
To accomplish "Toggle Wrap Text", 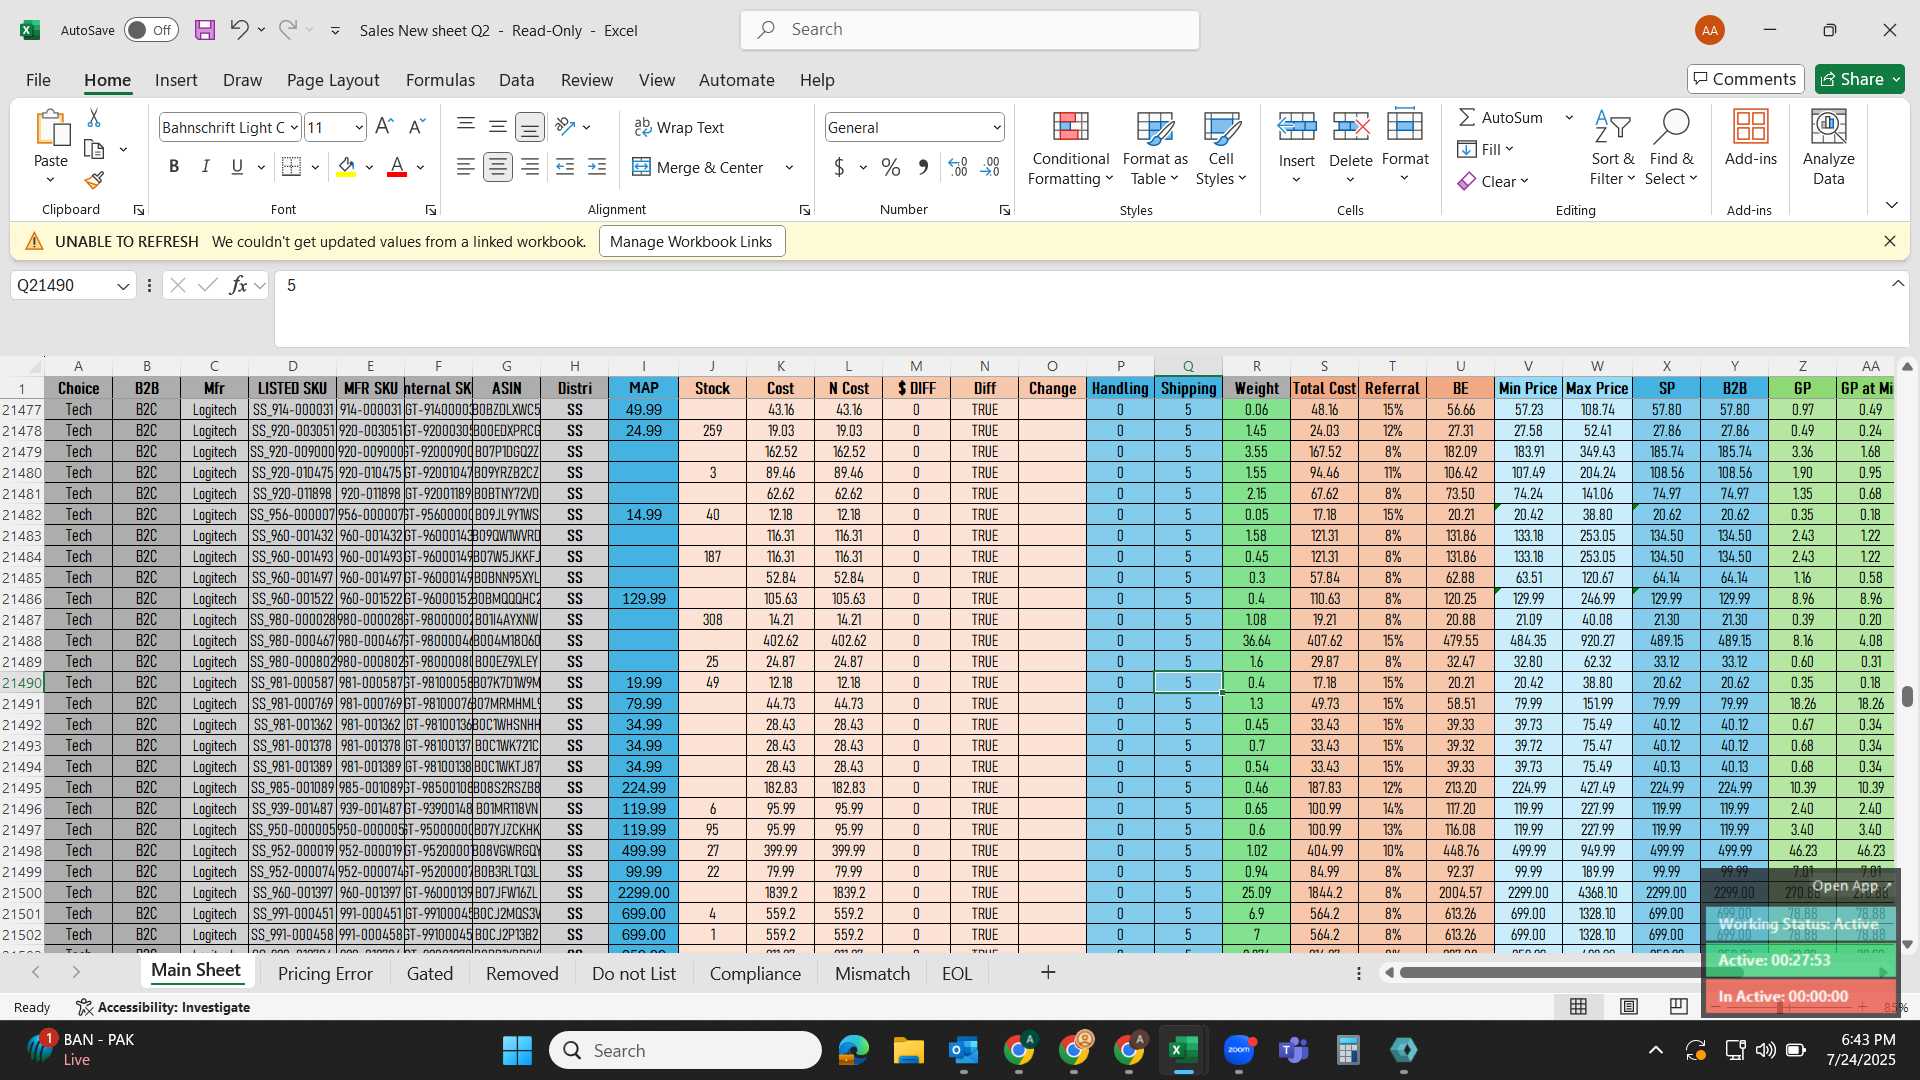I will 679,127.
